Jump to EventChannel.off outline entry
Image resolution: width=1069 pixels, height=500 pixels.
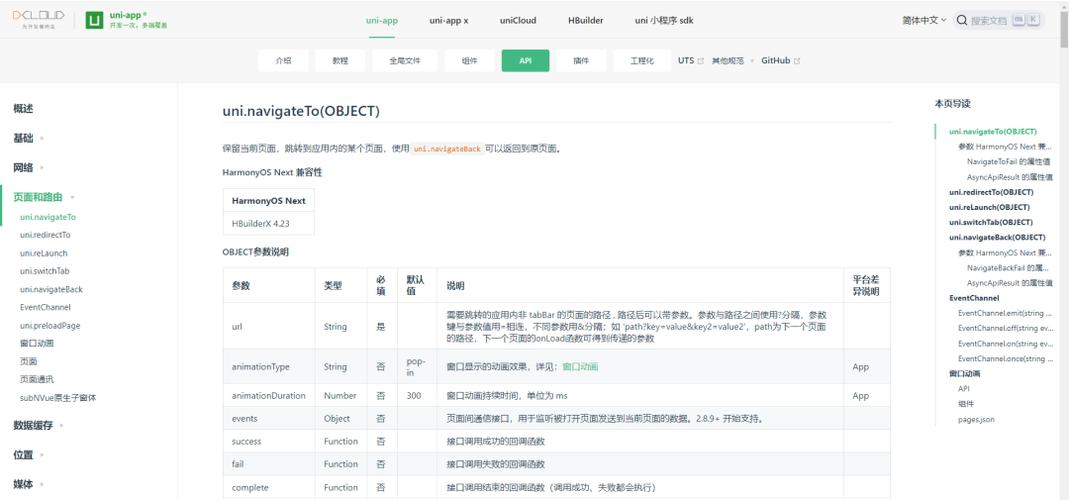[1006, 328]
